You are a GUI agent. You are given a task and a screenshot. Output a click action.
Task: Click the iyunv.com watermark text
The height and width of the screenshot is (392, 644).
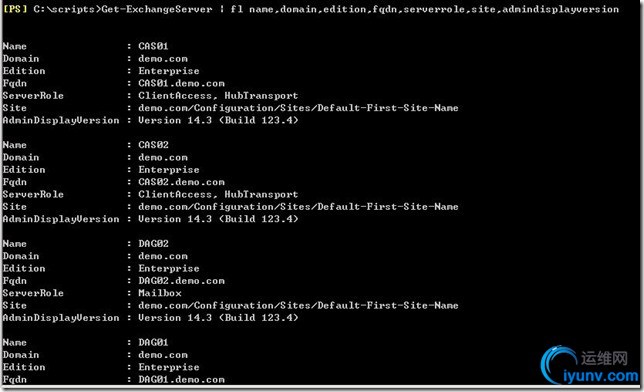(601, 376)
